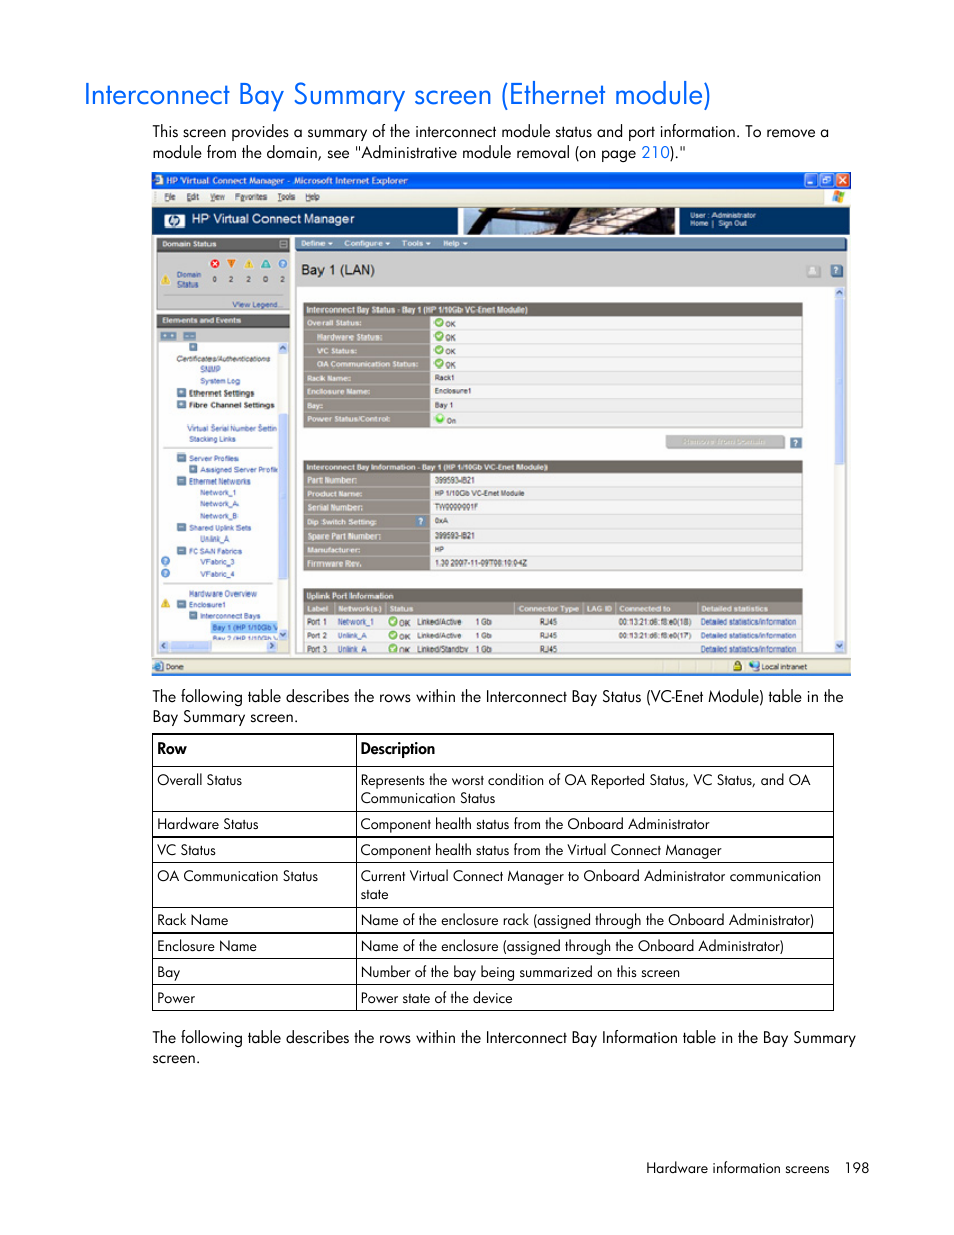Click the View Legend link
This screenshot has height=1235, width=954.
(x=256, y=305)
